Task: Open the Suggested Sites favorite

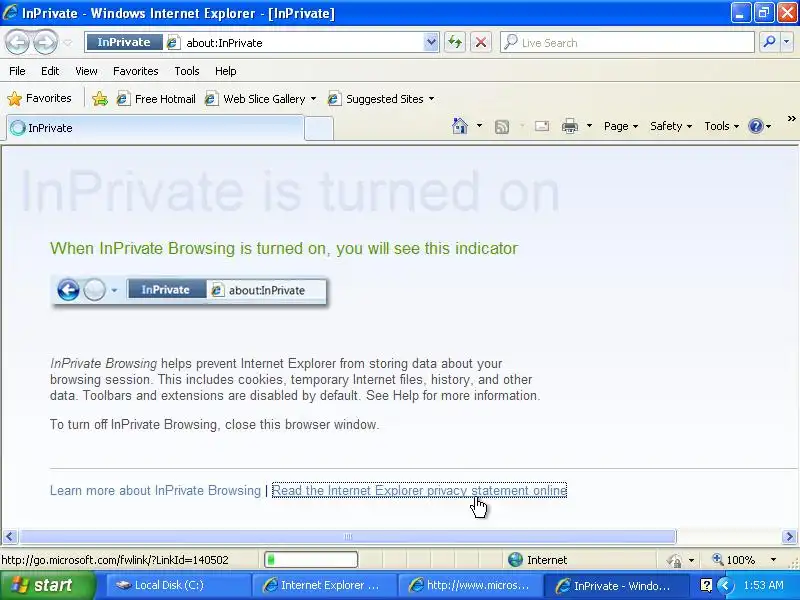Action: point(376,98)
